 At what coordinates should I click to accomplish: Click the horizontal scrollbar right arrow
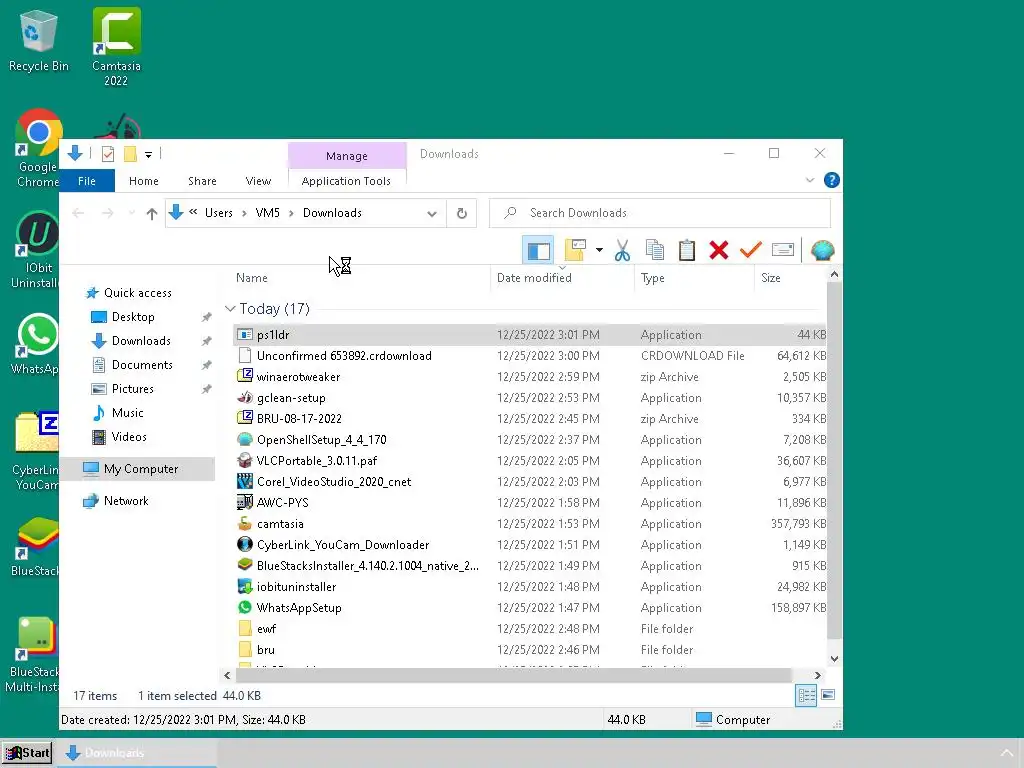tap(818, 675)
